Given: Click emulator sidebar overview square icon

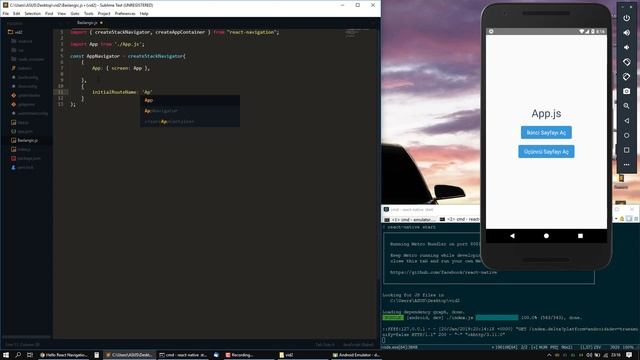Looking at the screenshot, I should (626, 150).
